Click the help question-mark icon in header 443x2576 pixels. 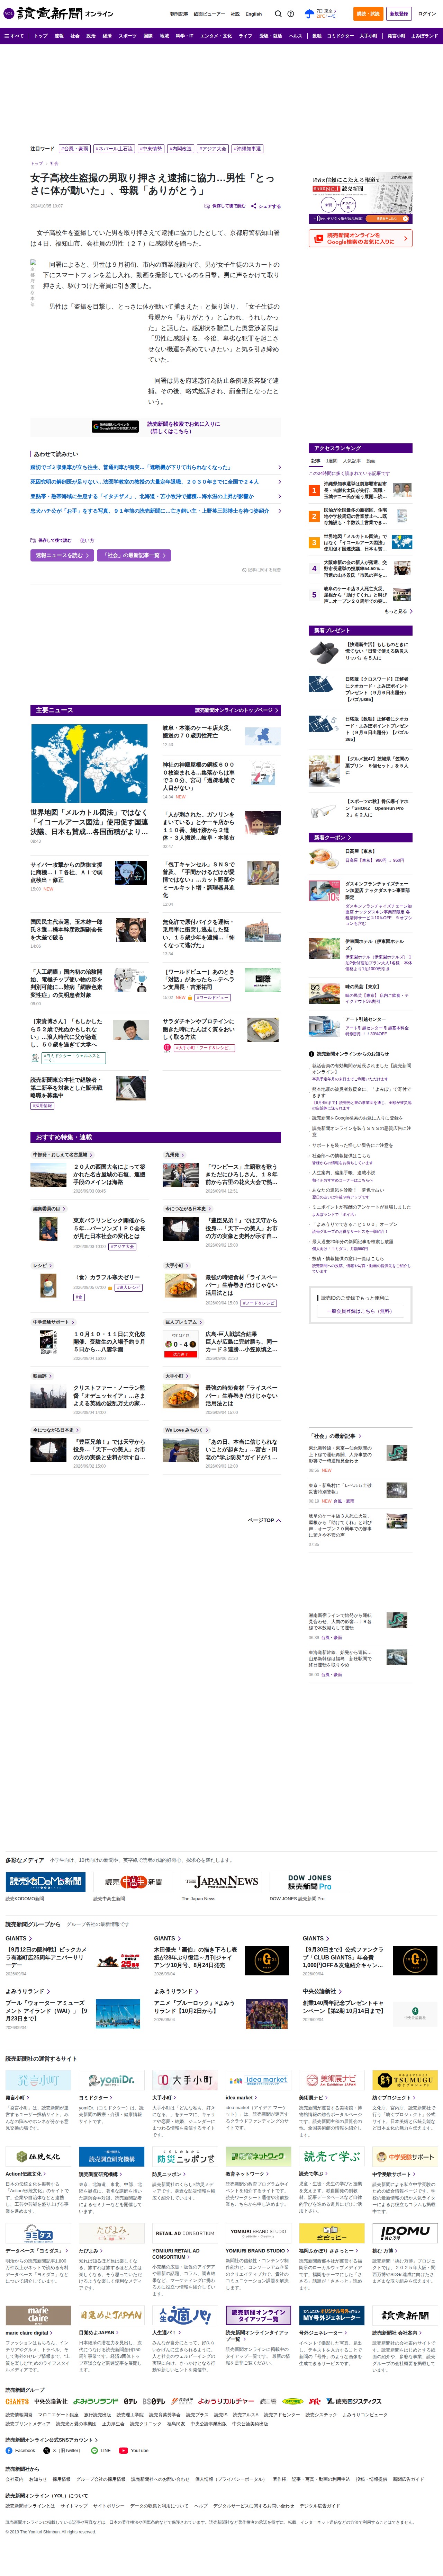click(291, 14)
